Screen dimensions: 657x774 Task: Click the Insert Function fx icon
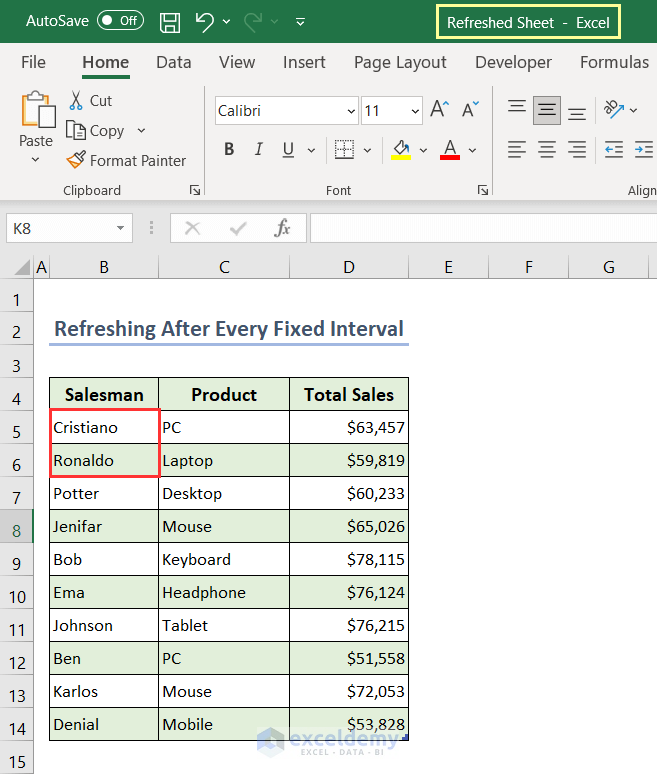click(283, 228)
